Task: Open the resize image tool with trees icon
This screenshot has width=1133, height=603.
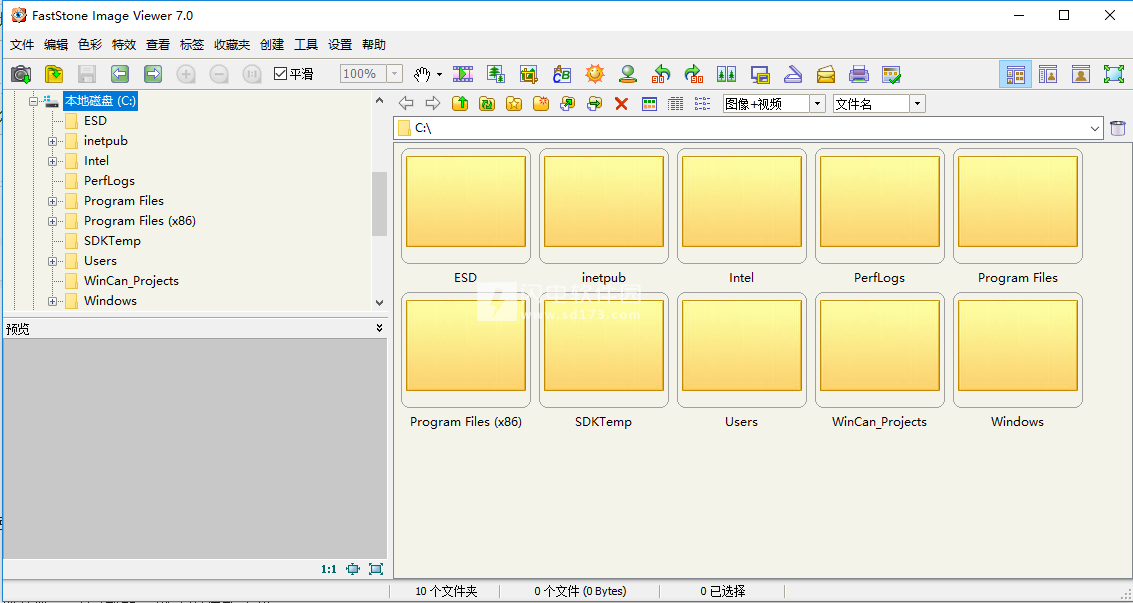Action: (x=496, y=74)
